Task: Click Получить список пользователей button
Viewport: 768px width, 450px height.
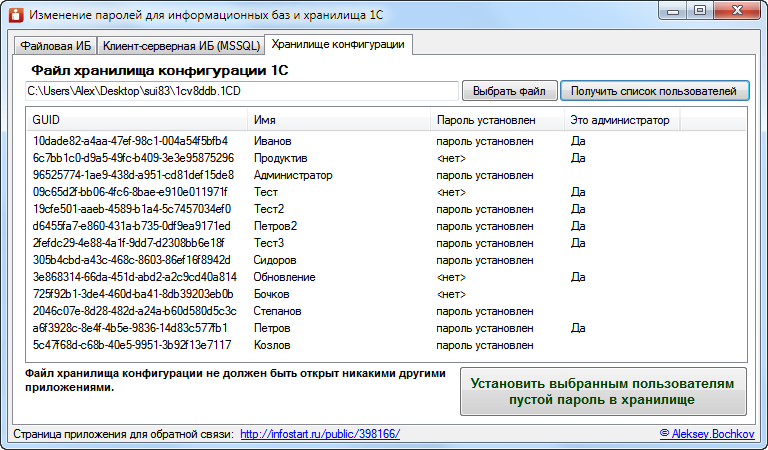Action: (654, 91)
